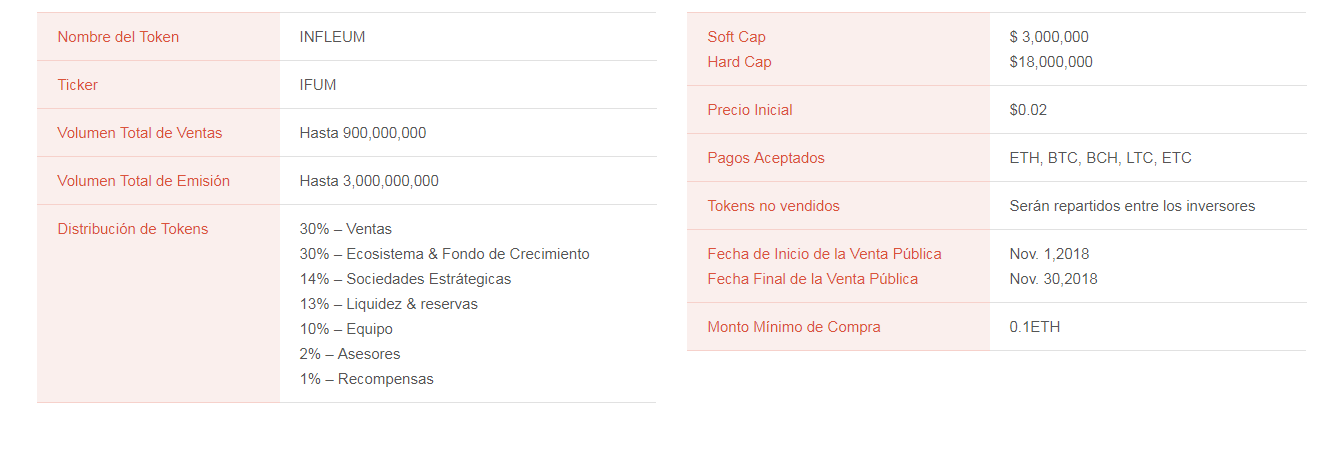This screenshot has height=449, width=1343.
Task: Select the Volumen Total de Ventas label
Action: [140, 133]
